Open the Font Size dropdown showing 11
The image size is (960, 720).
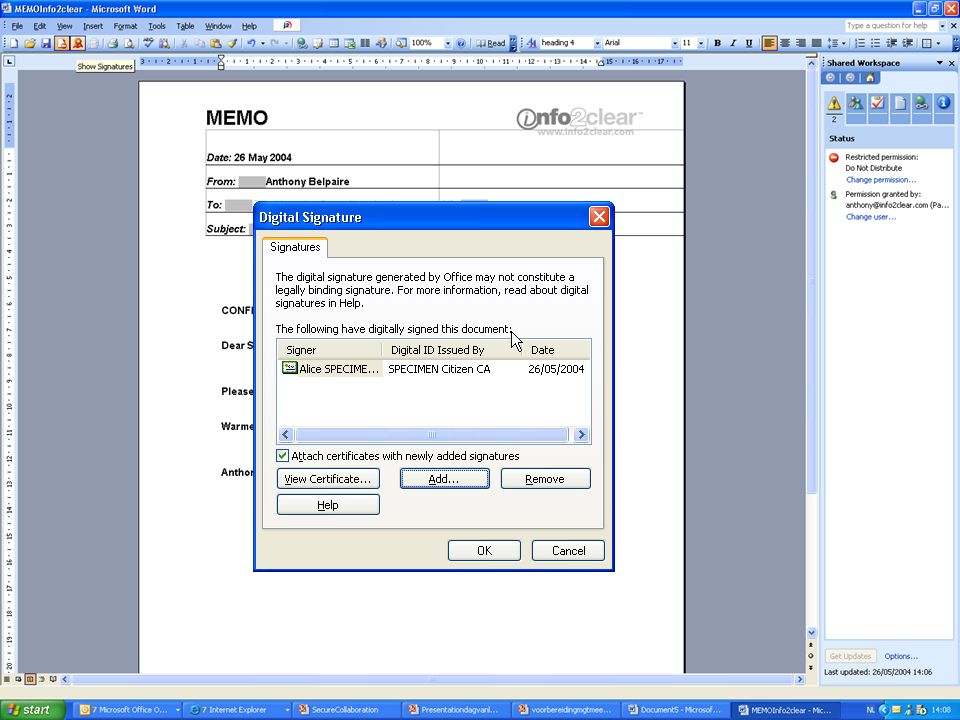pyautogui.click(x=701, y=43)
